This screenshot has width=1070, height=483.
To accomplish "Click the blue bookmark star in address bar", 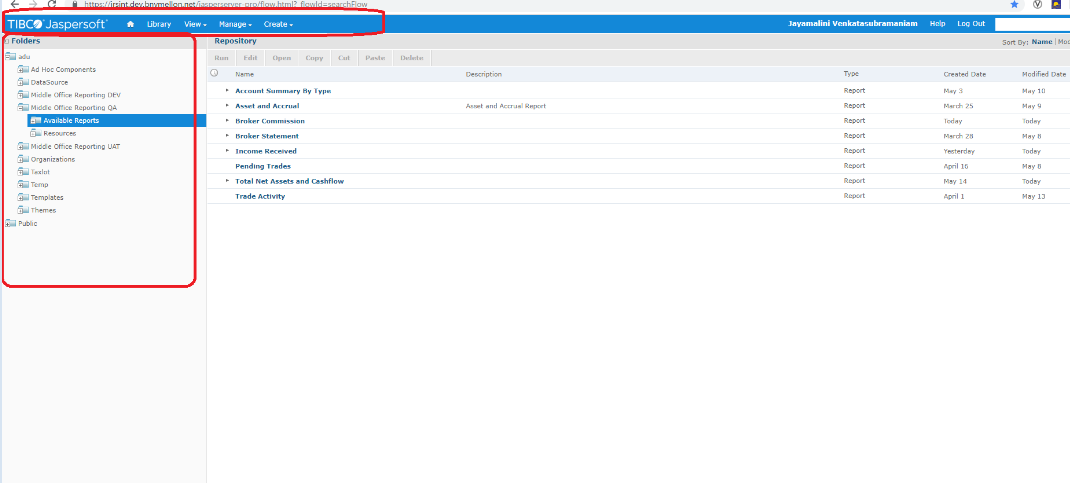I will pos(1014,4).
